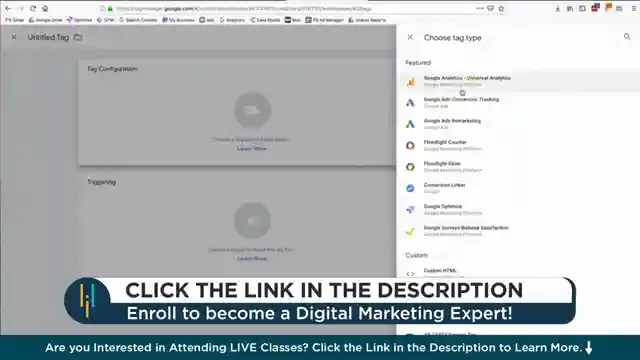The width and height of the screenshot is (640, 360).
Task: Select Custom HTML tag code icon
Action: coord(410,273)
